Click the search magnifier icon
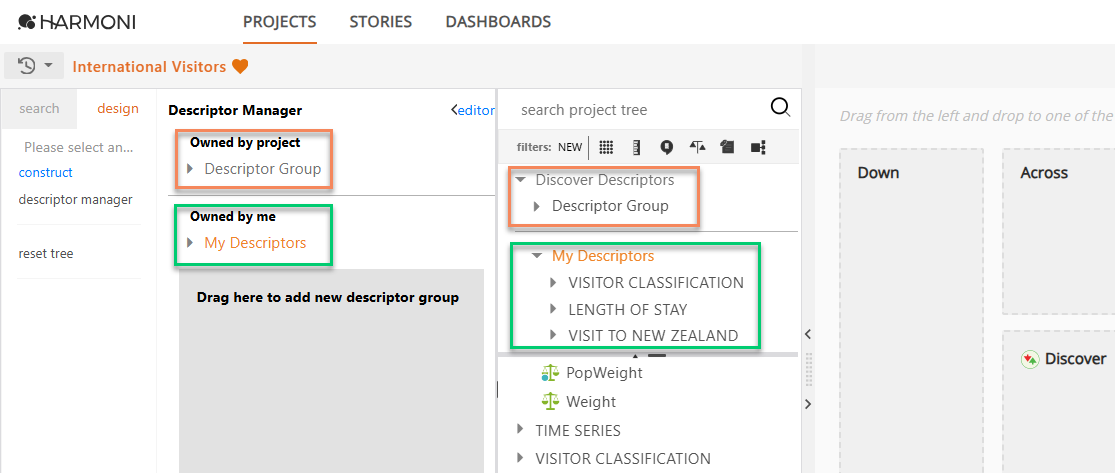This screenshot has width=1115, height=473. click(x=780, y=107)
